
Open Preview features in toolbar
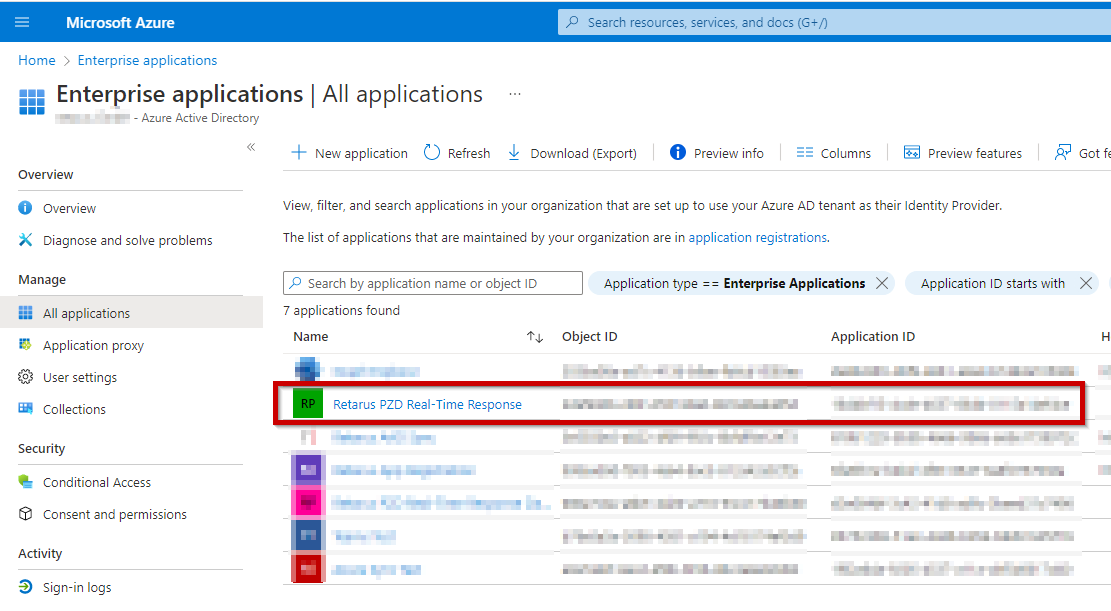tap(963, 153)
